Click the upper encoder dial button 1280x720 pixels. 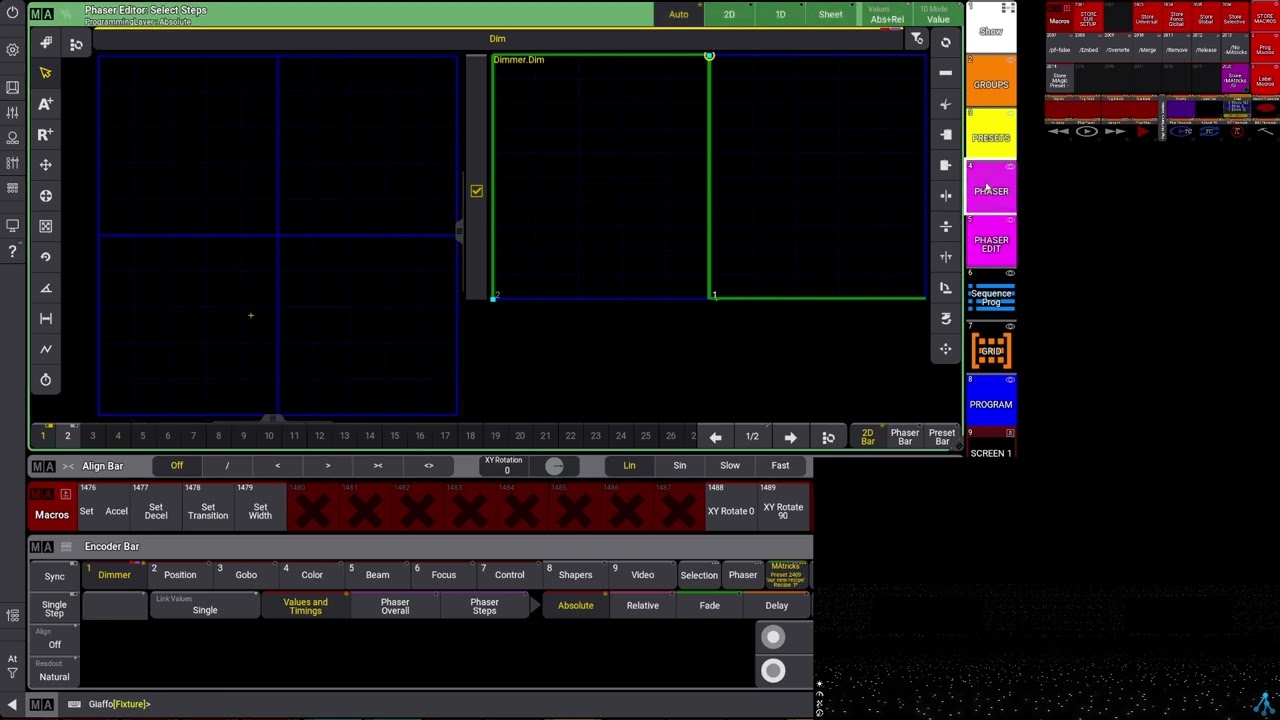click(x=773, y=637)
